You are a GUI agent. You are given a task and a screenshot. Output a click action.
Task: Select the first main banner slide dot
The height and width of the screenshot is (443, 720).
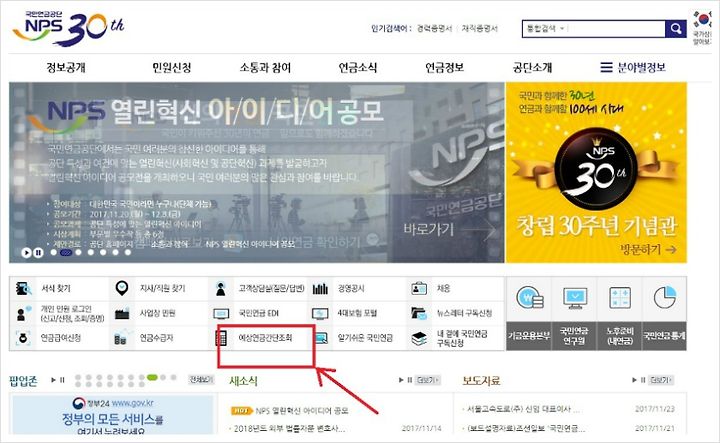tap(54, 252)
